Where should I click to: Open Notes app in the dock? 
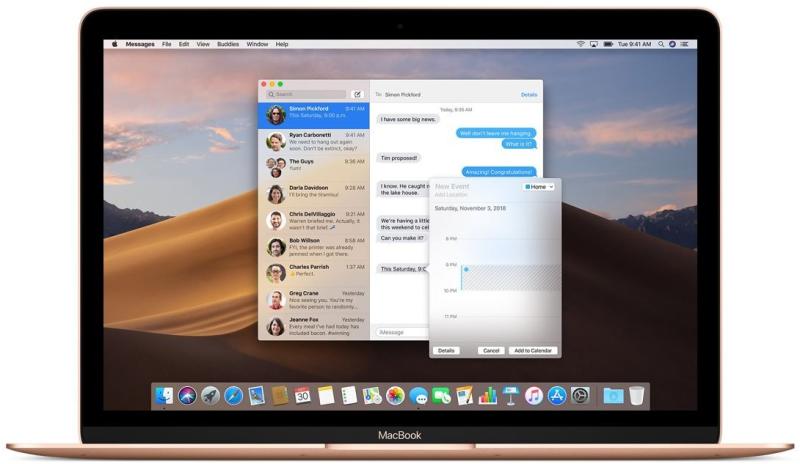pos(326,396)
